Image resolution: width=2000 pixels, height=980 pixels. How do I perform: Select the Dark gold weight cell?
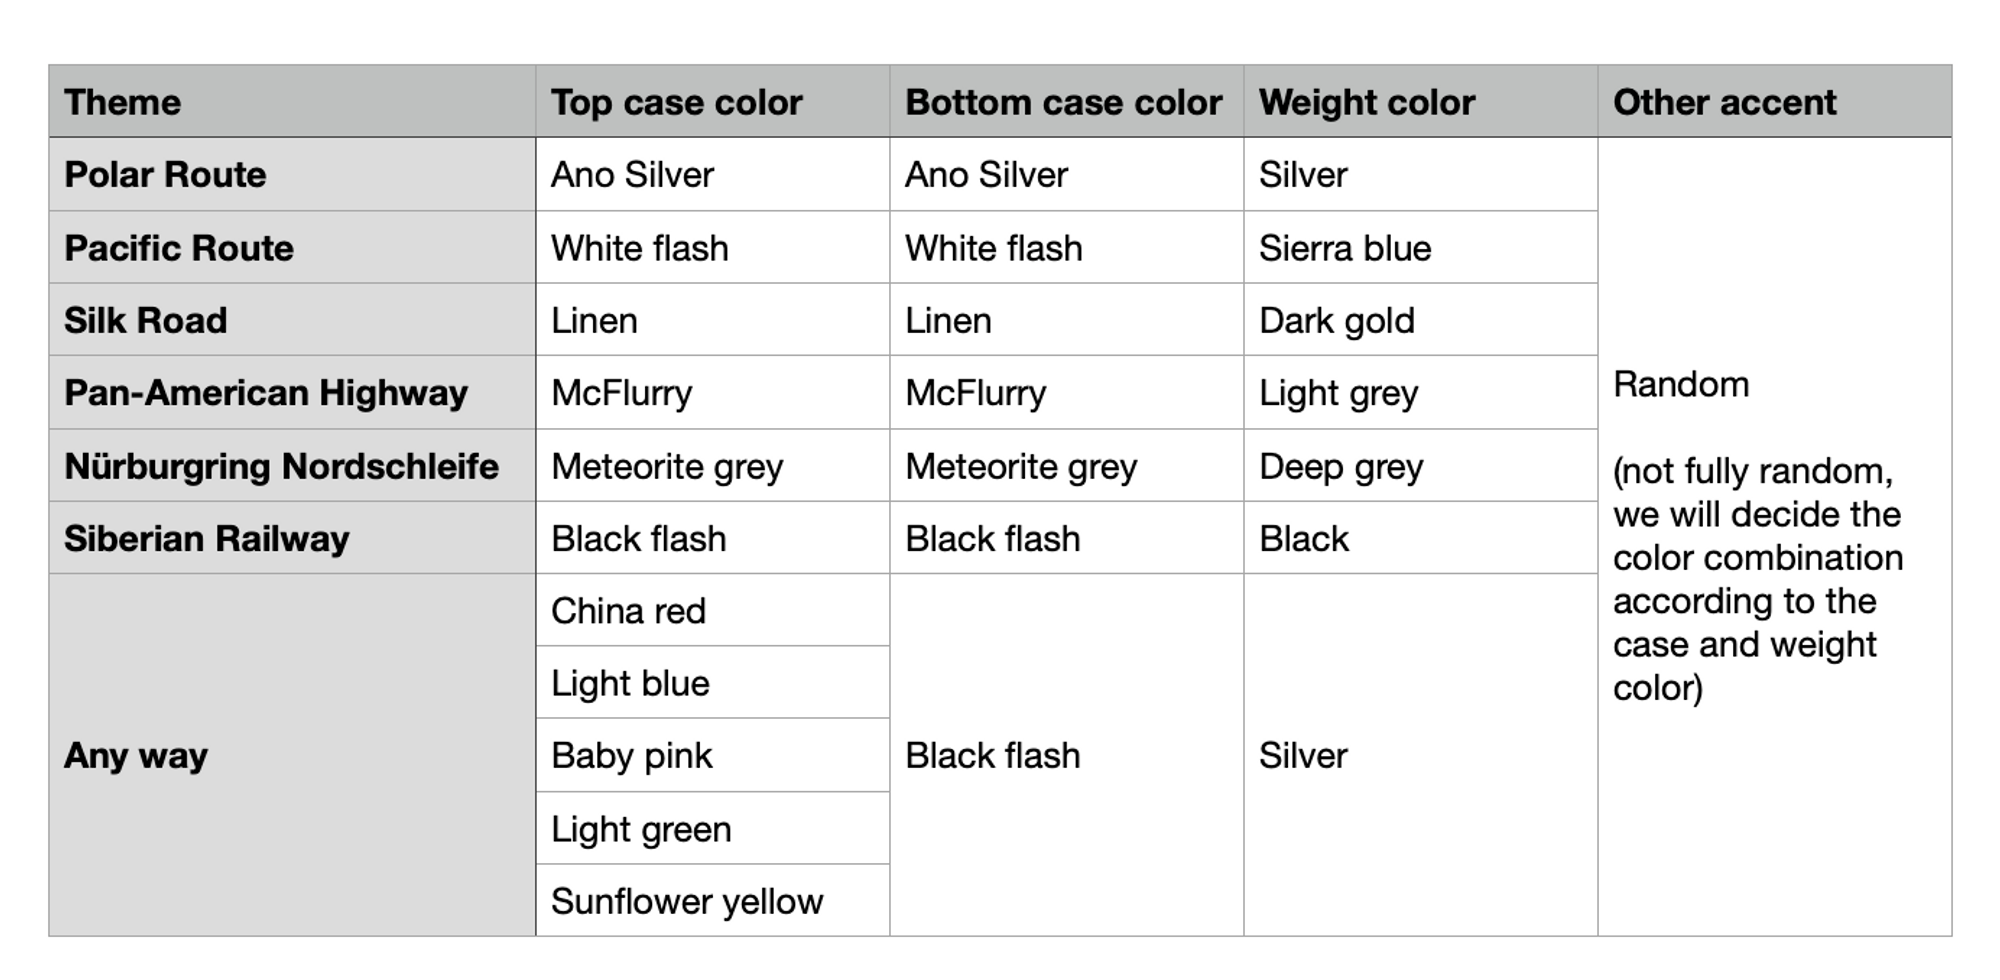[x=1336, y=321]
